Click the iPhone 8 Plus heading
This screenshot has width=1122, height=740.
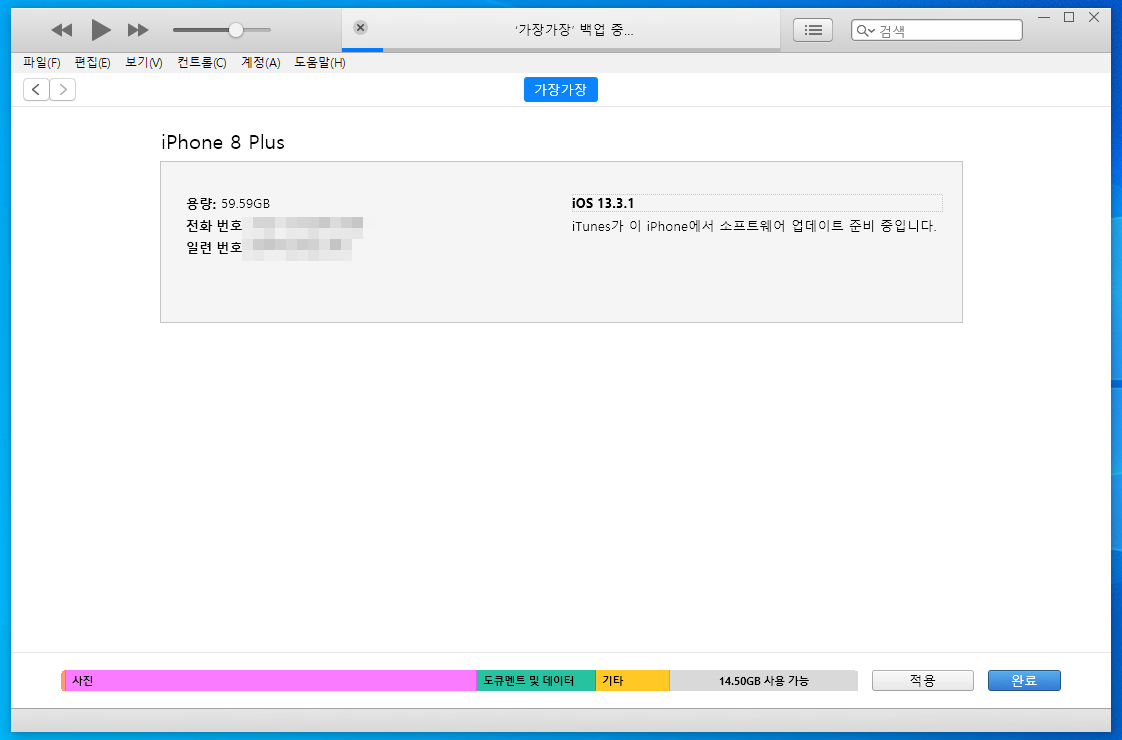(x=223, y=142)
